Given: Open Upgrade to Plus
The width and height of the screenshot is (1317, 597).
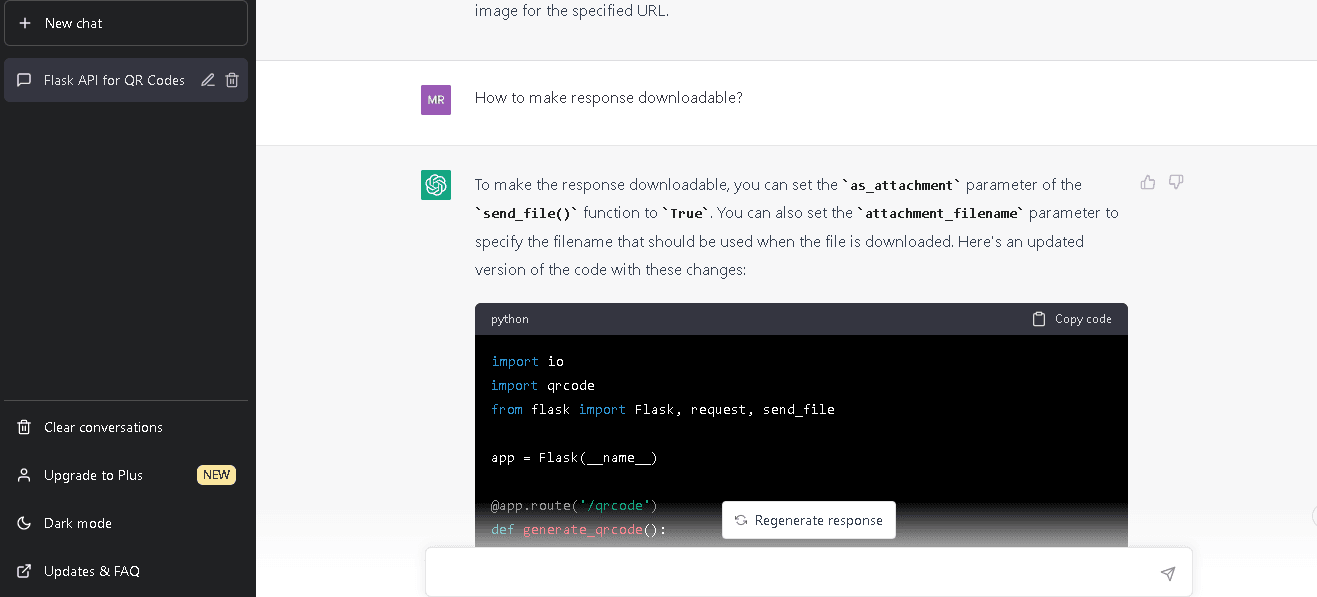Looking at the screenshot, I should [126, 475].
